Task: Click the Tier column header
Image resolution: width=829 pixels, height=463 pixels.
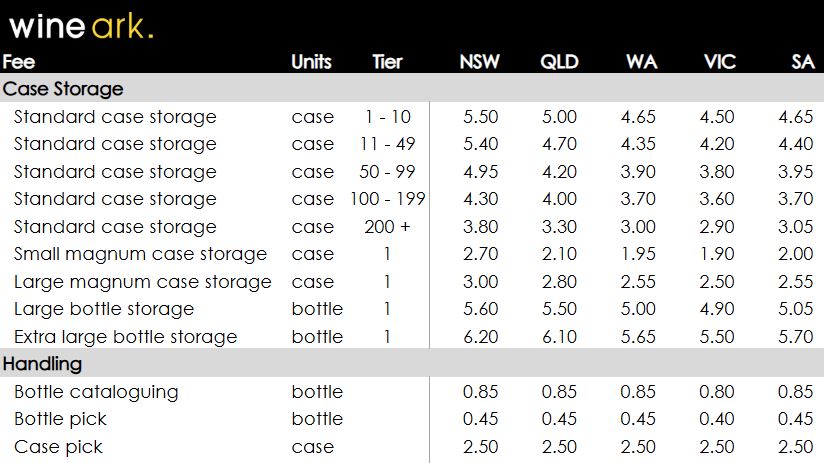Action: [x=387, y=62]
